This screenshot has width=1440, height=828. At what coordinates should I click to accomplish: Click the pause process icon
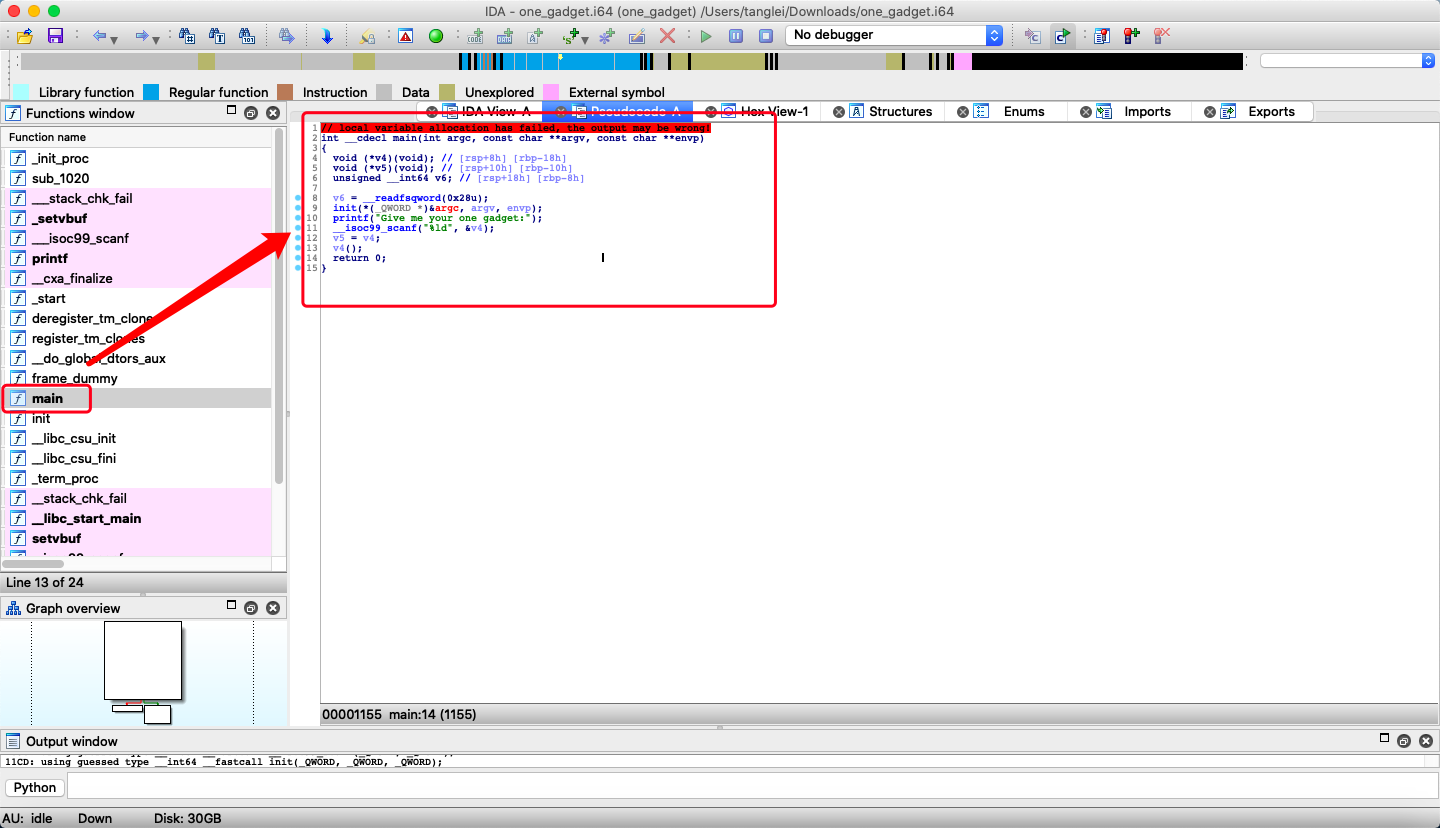point(736,36)
